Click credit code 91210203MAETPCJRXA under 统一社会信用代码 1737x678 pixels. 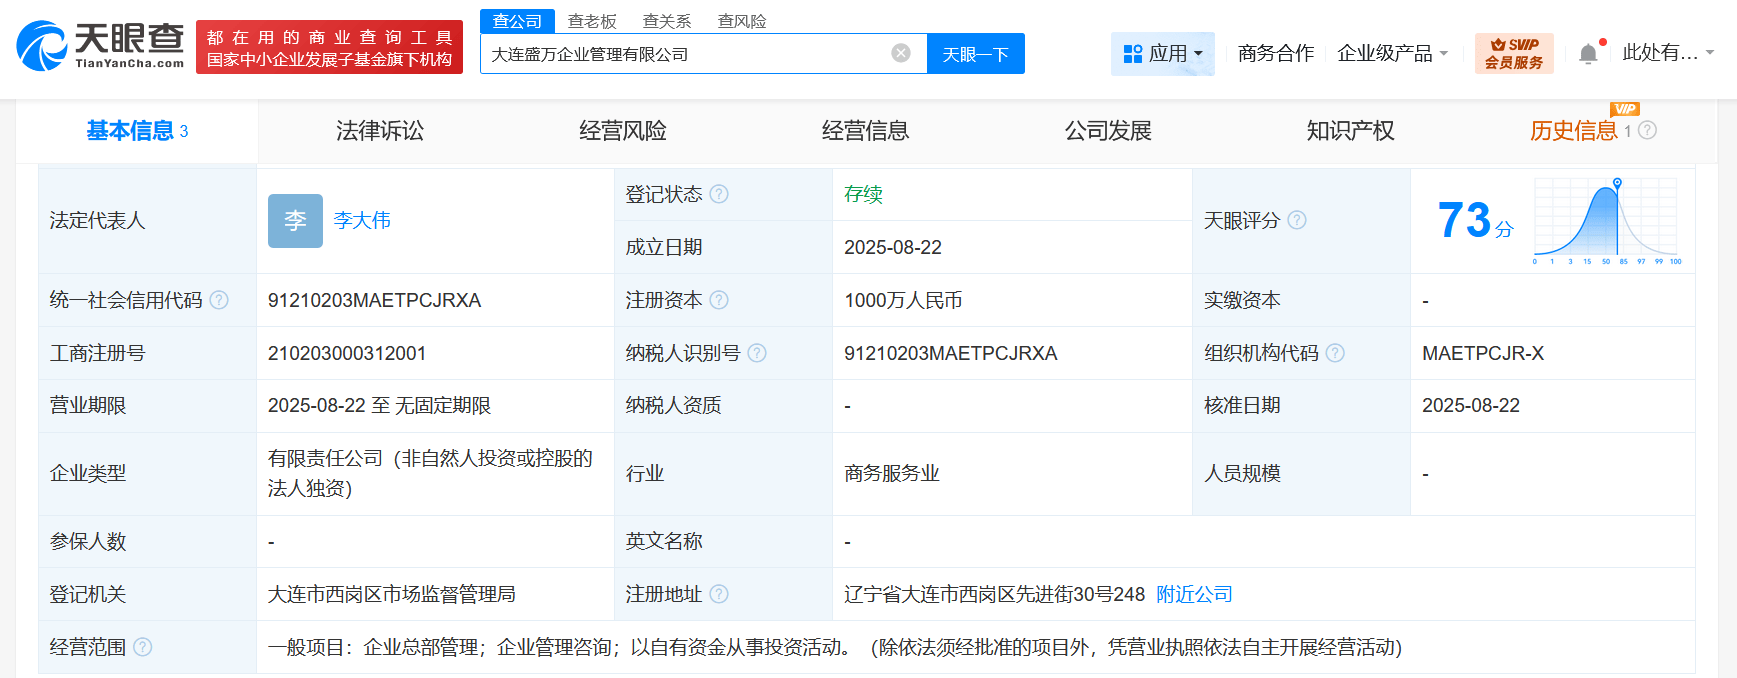point(375,300)
